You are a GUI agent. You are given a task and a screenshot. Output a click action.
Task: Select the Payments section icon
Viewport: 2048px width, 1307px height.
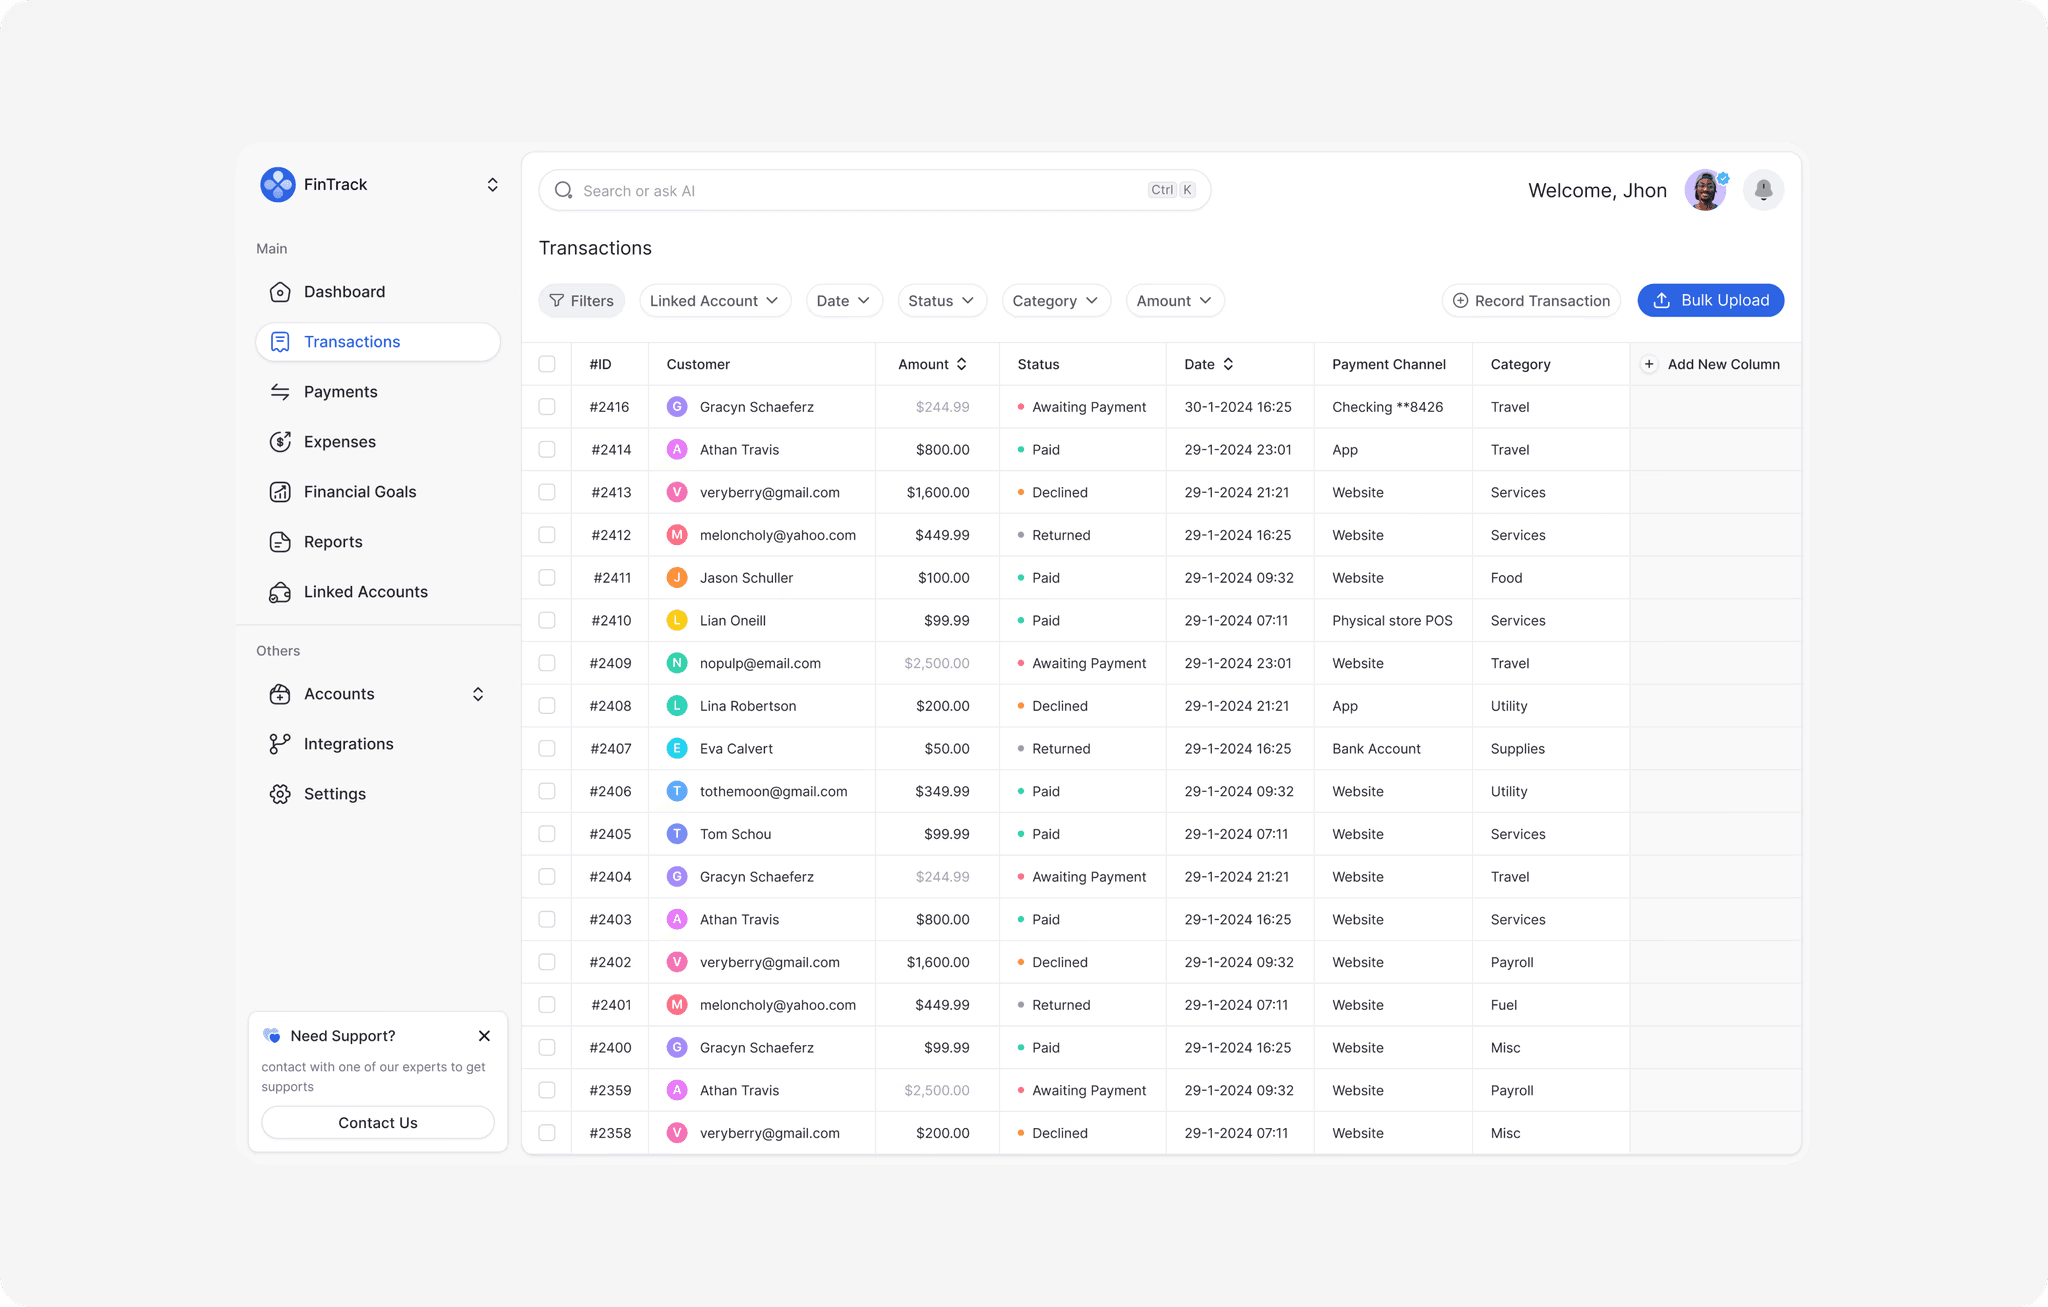pos(280,391)
